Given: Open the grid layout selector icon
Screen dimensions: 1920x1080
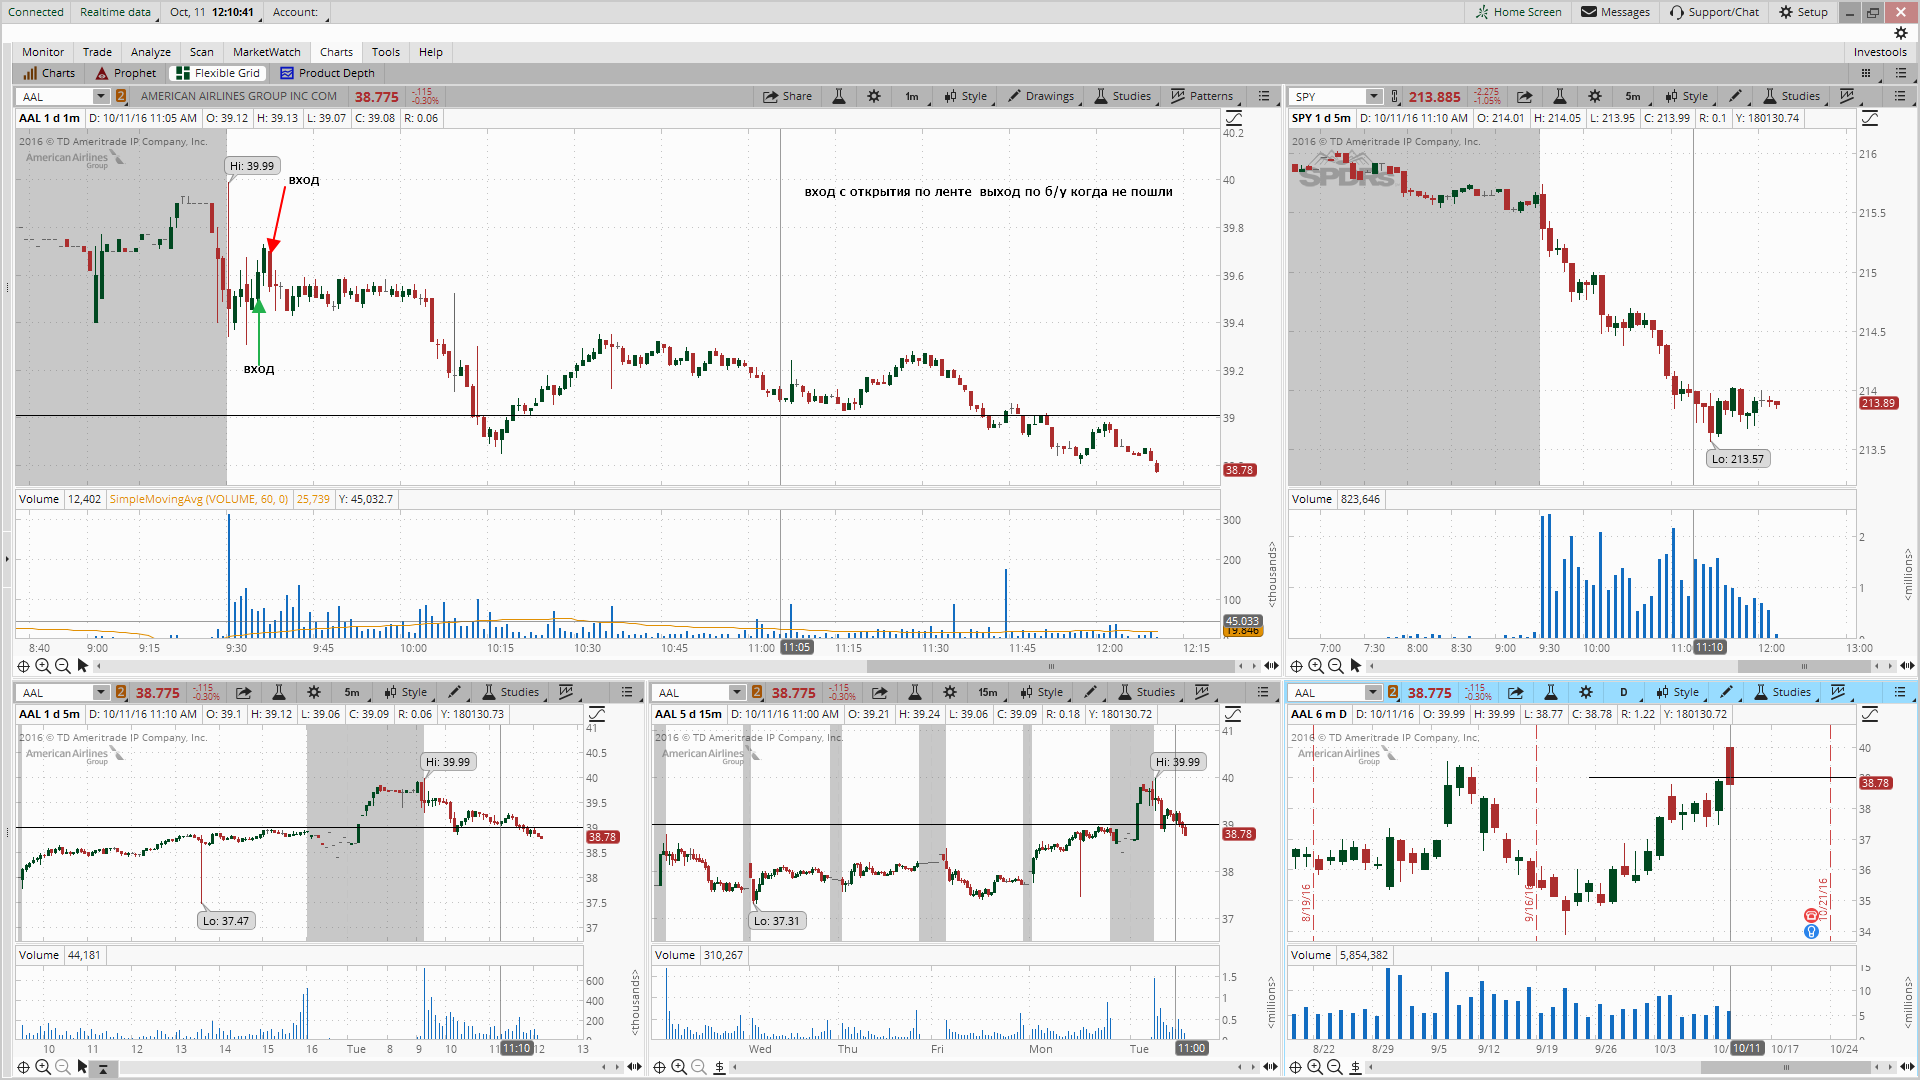Looking at the screenshot, I should [x=1866, y=73].
